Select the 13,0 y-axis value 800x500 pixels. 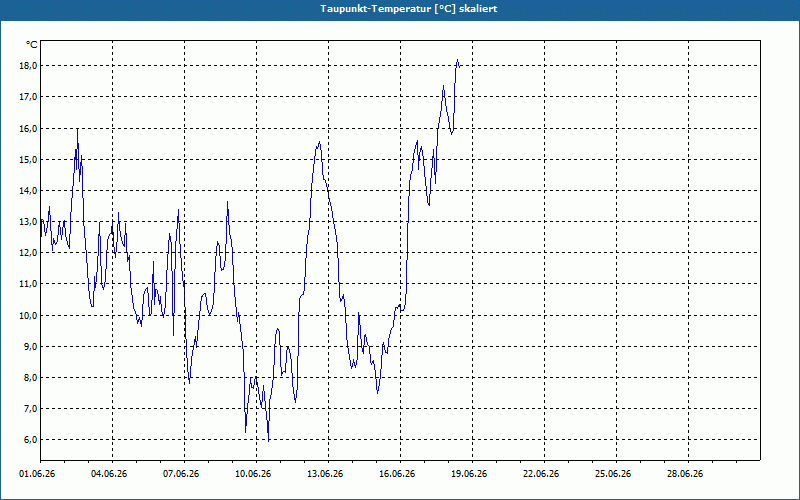28,222
